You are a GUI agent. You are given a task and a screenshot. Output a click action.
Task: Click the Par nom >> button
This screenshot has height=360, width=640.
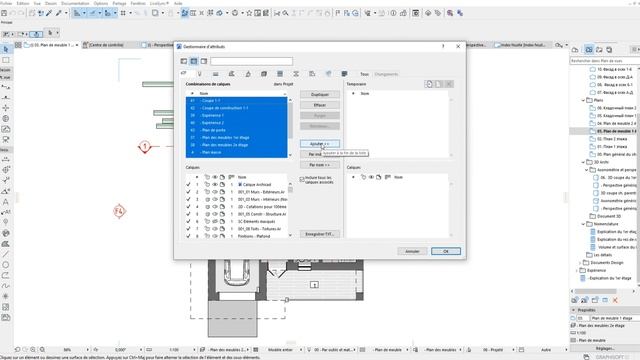pos(320,165)
